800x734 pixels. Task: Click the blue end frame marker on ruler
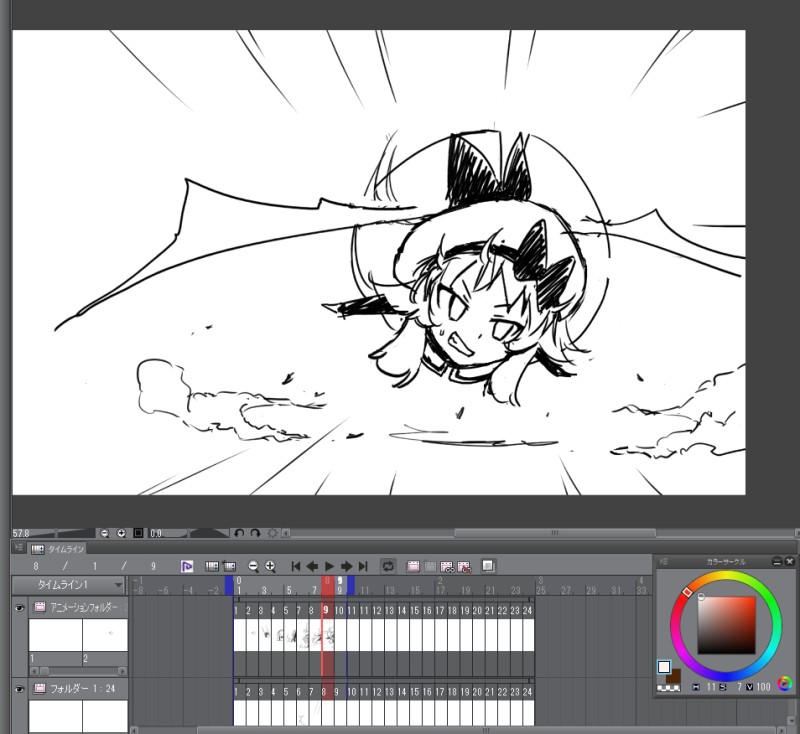click(x=351, y=586)
